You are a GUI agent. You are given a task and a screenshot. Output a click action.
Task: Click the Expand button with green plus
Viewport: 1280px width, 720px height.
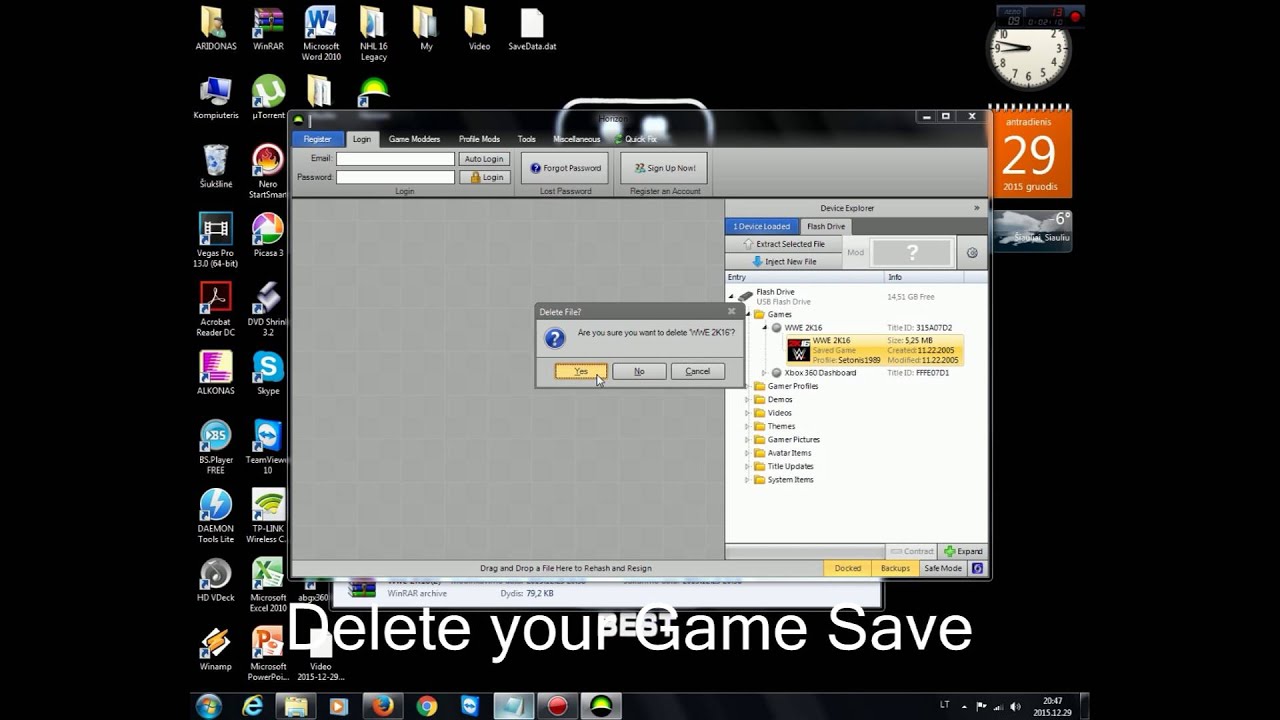pos(963,551)
